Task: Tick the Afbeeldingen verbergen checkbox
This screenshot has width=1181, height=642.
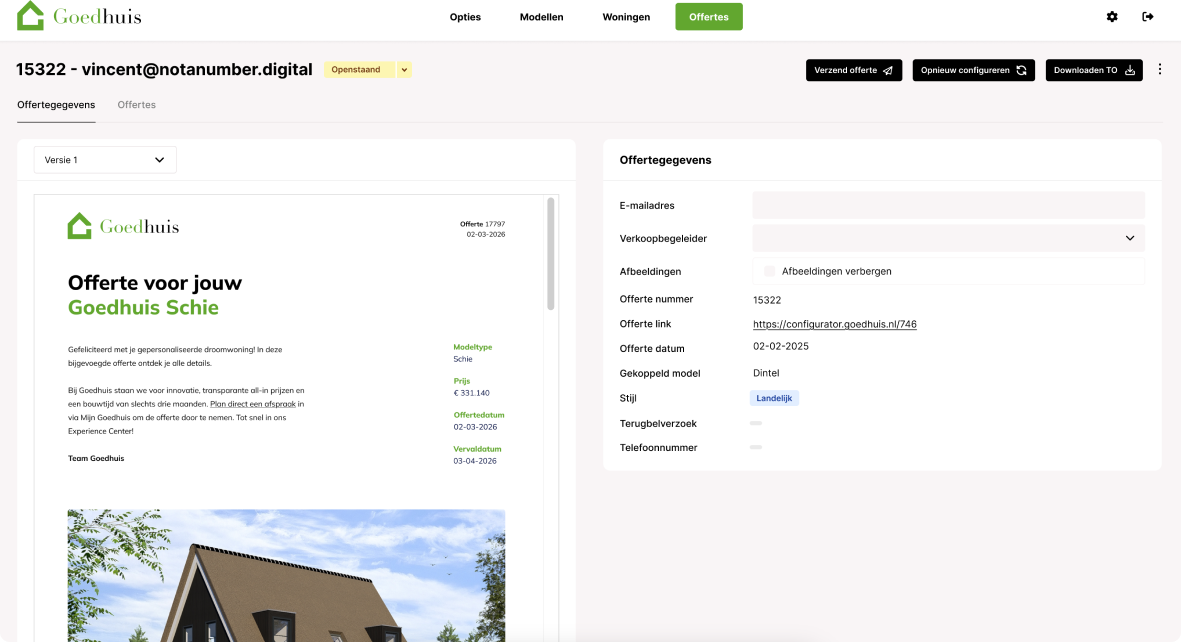Action: (769, 271)
